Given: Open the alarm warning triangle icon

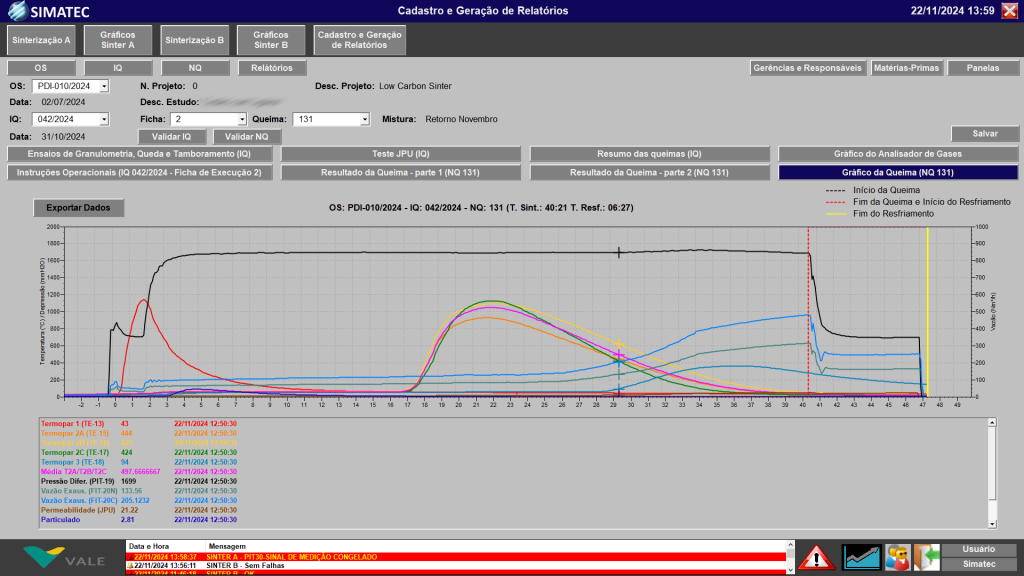Looking at the screenshot, I should pos(816,556).
